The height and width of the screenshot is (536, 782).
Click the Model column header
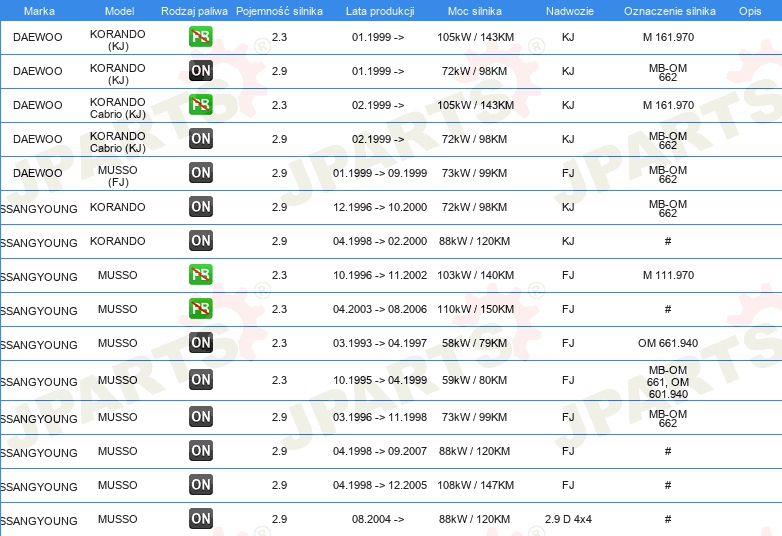tap(119, 11)
